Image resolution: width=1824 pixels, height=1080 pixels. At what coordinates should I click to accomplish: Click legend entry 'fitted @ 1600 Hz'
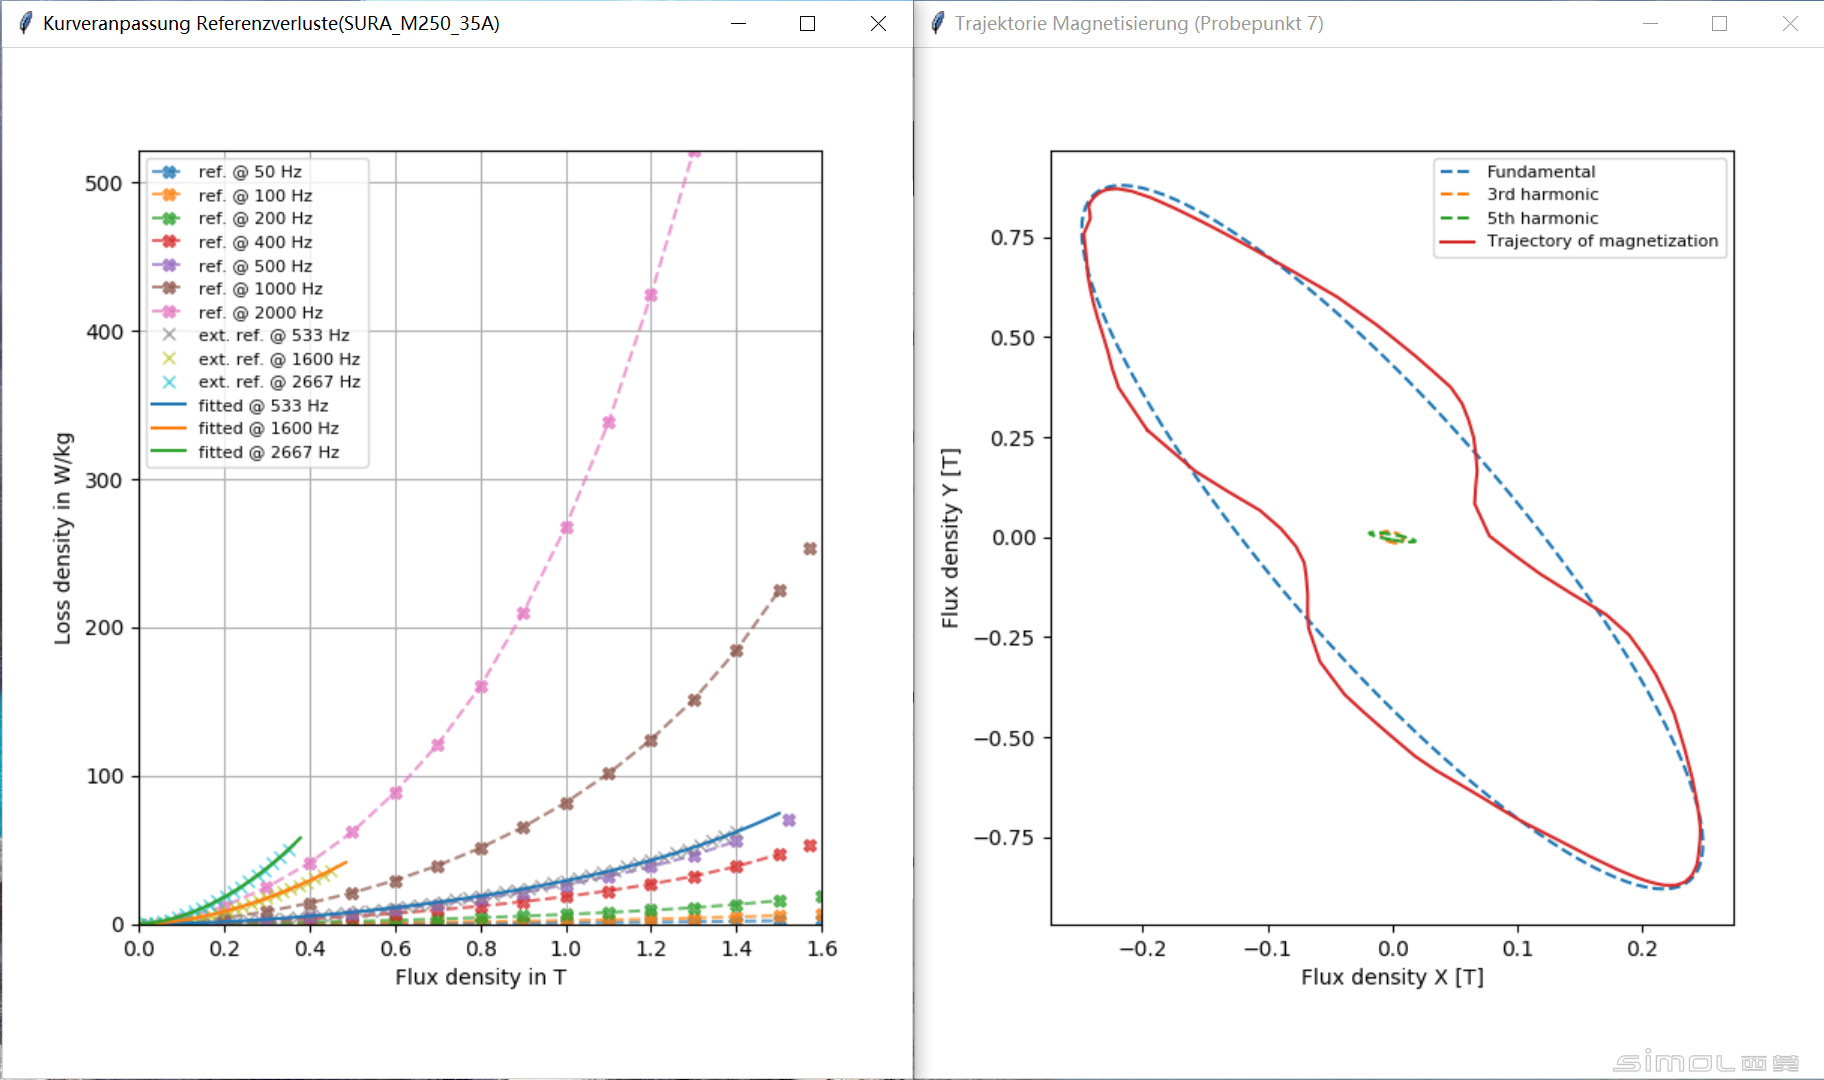pos(245,428)
